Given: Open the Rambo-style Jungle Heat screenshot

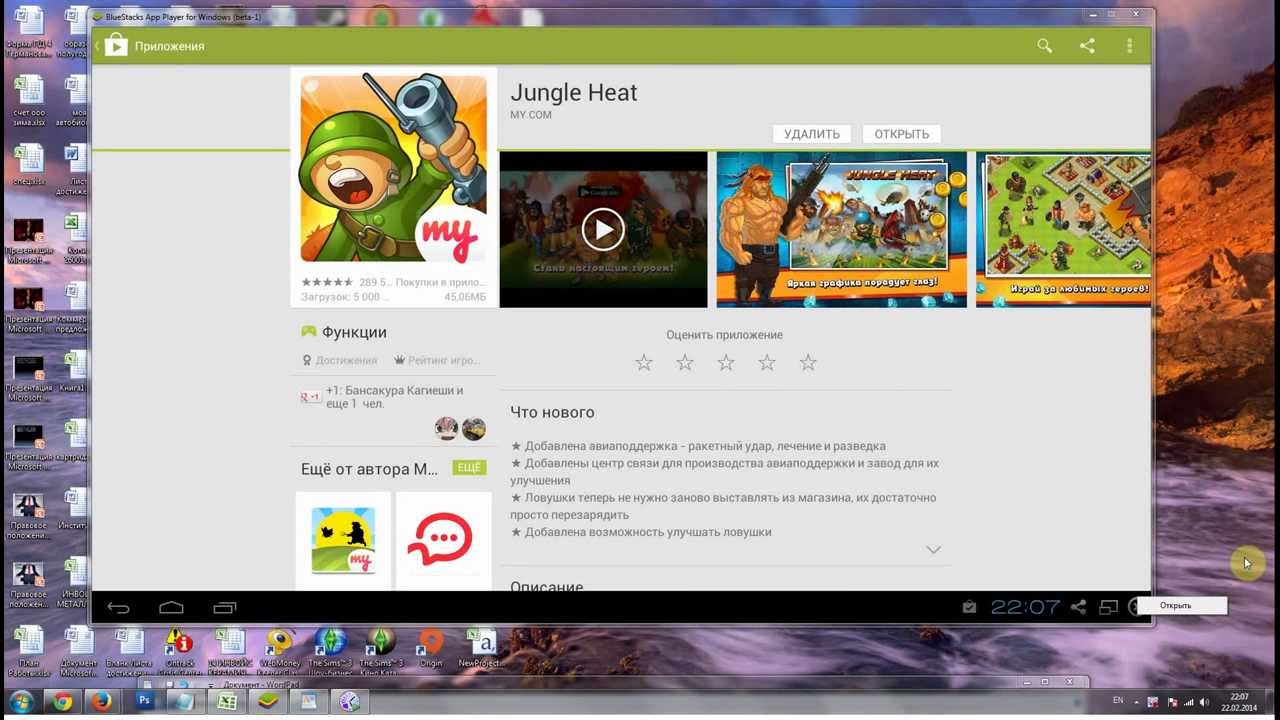Looking at the screenshot, I should click(841, 230).
